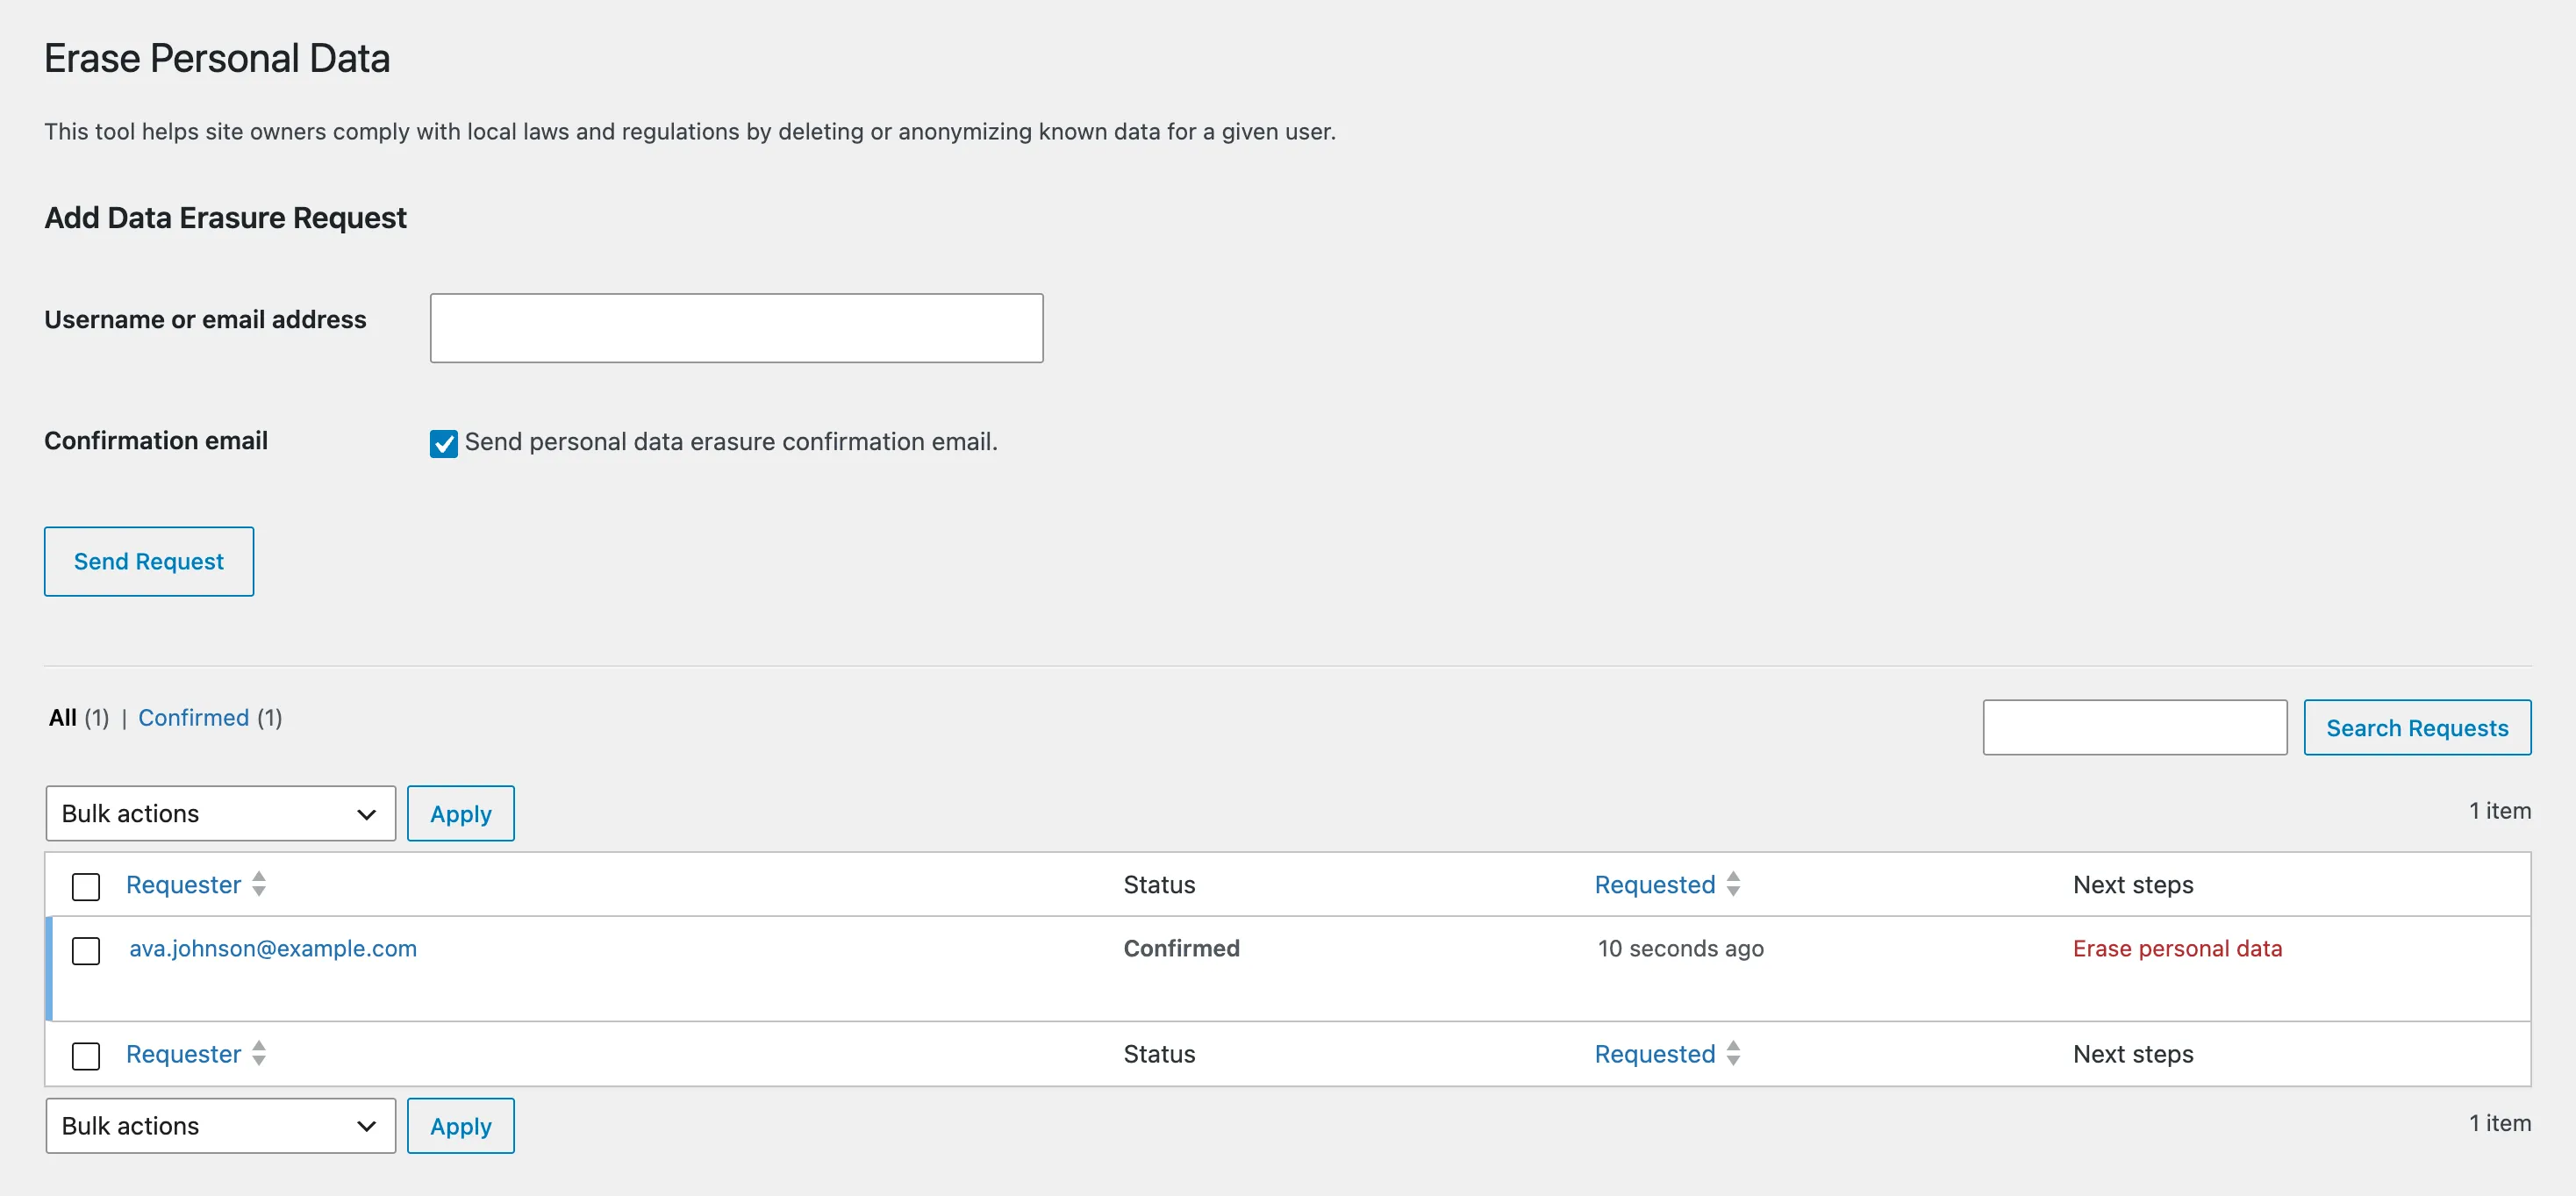Apply bottom bulk action
Viewport: 2576px width, 1196px height.
tap(461, 1126)
